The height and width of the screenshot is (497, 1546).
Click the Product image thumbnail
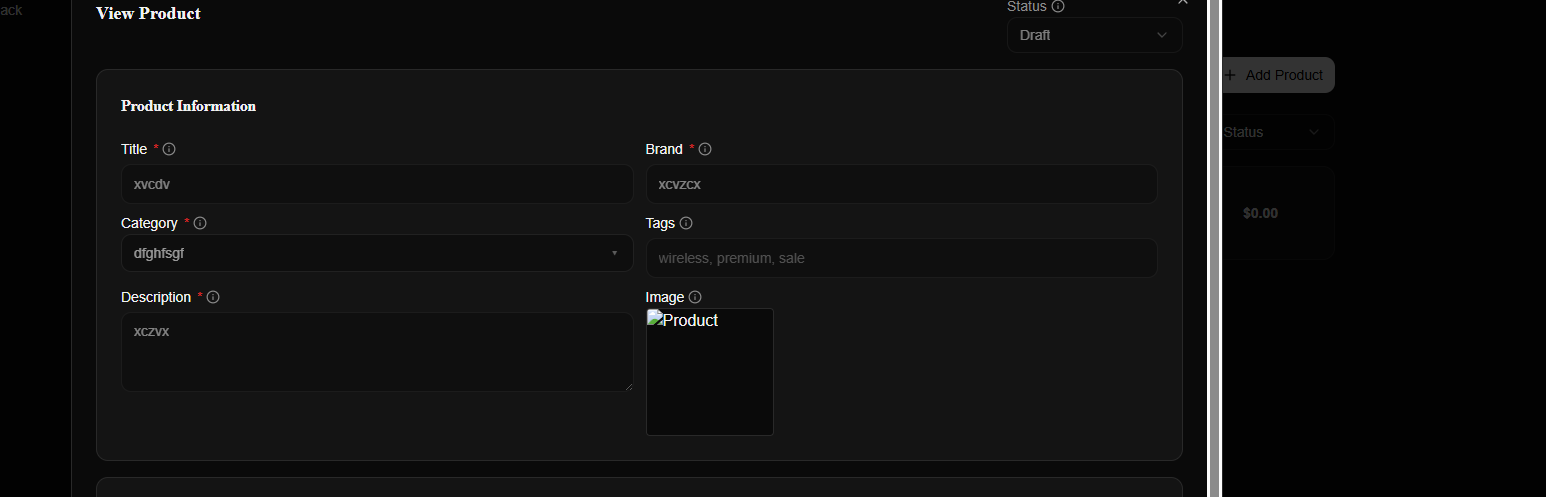709,372
